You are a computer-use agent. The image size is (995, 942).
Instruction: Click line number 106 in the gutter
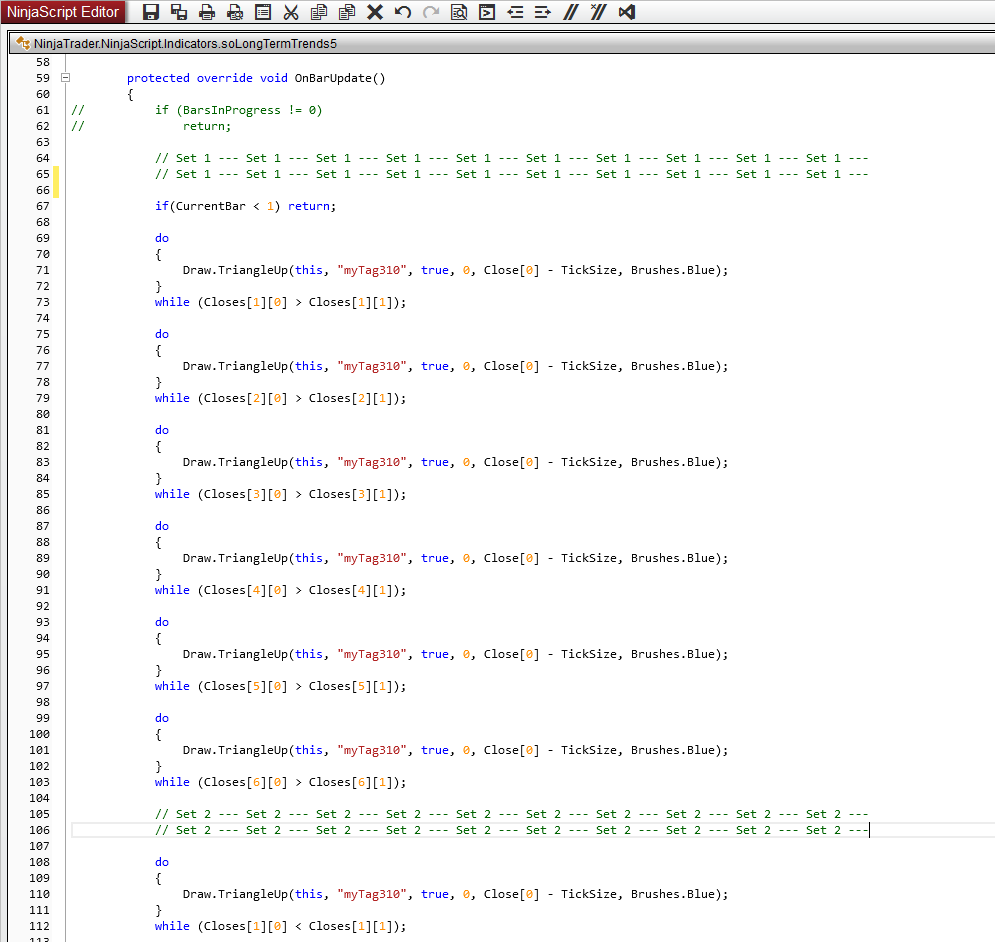pyautogui.click(x=39, y=830)
